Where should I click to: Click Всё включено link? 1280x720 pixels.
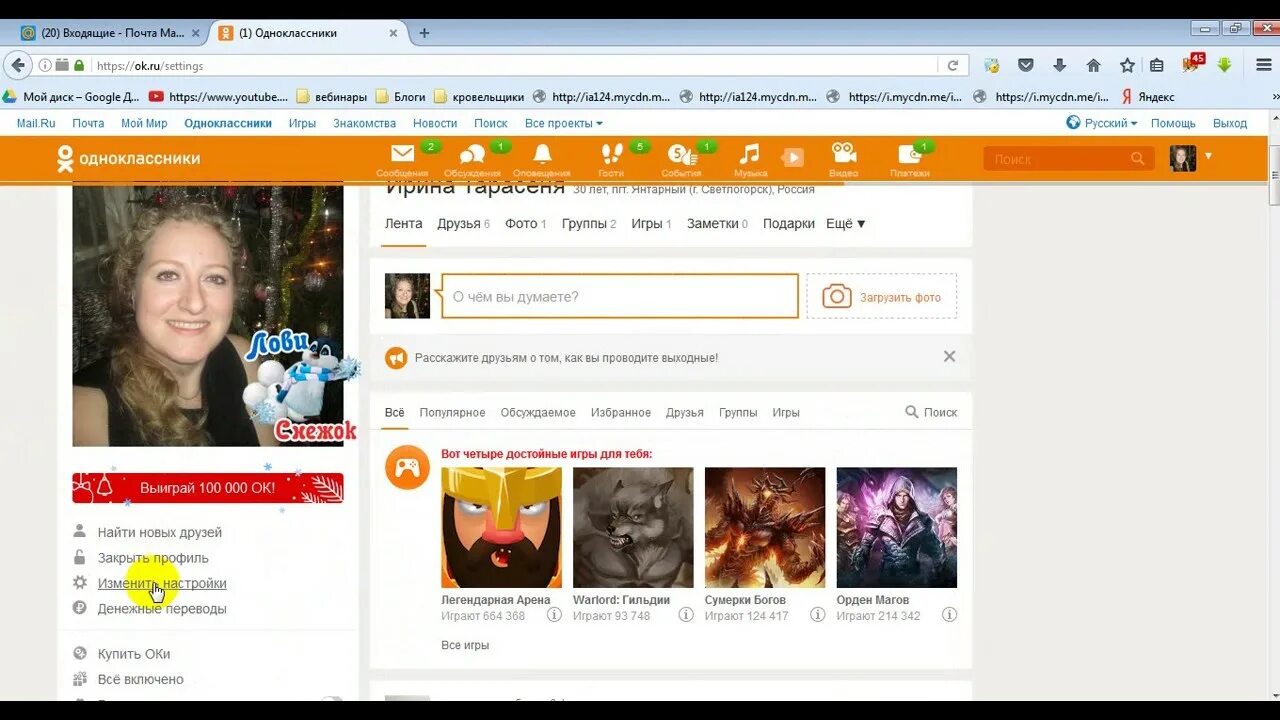141,679
